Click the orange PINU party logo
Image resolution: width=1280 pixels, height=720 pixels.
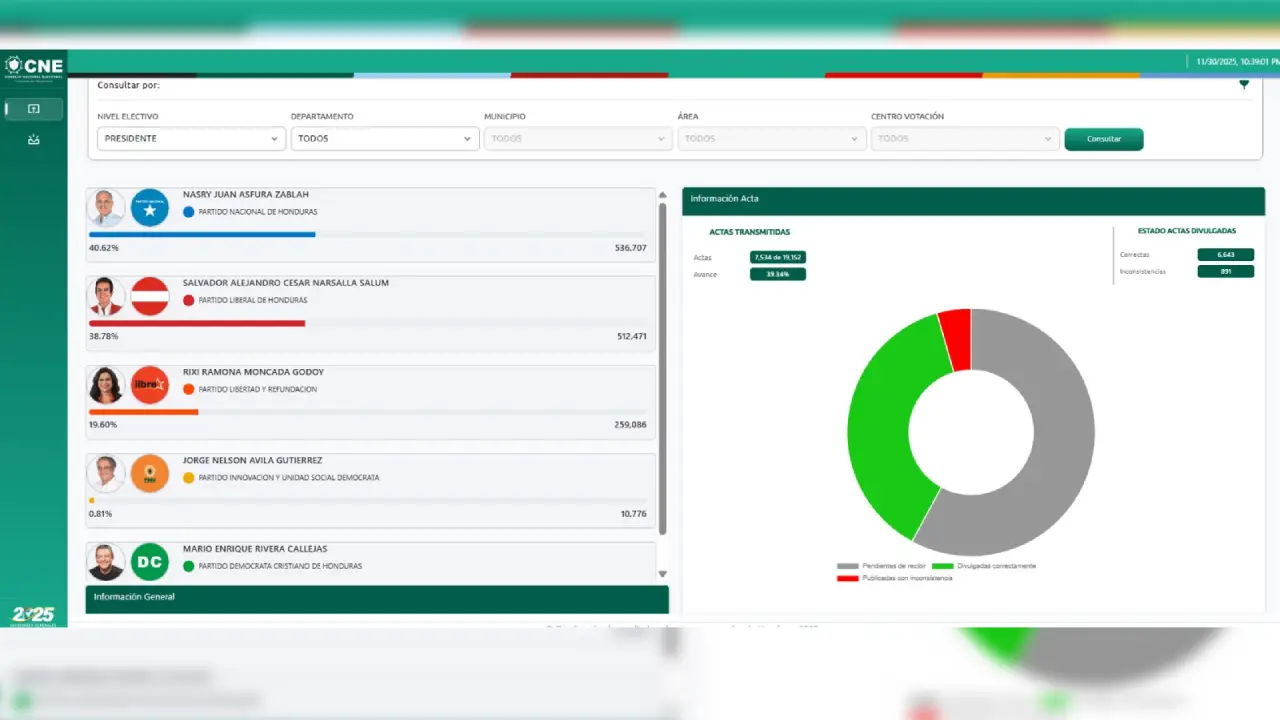tap(150, 473)
